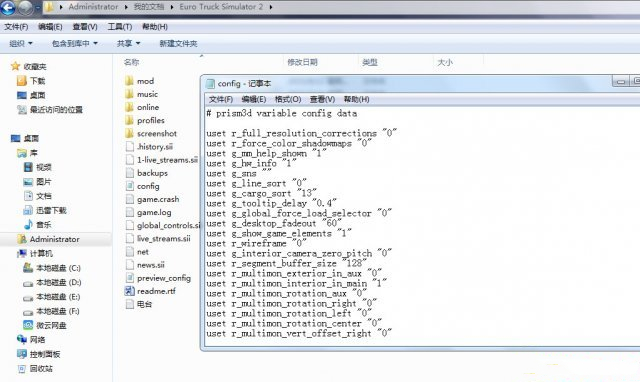Open the 共享 dropdown menu

click(129, 43)
